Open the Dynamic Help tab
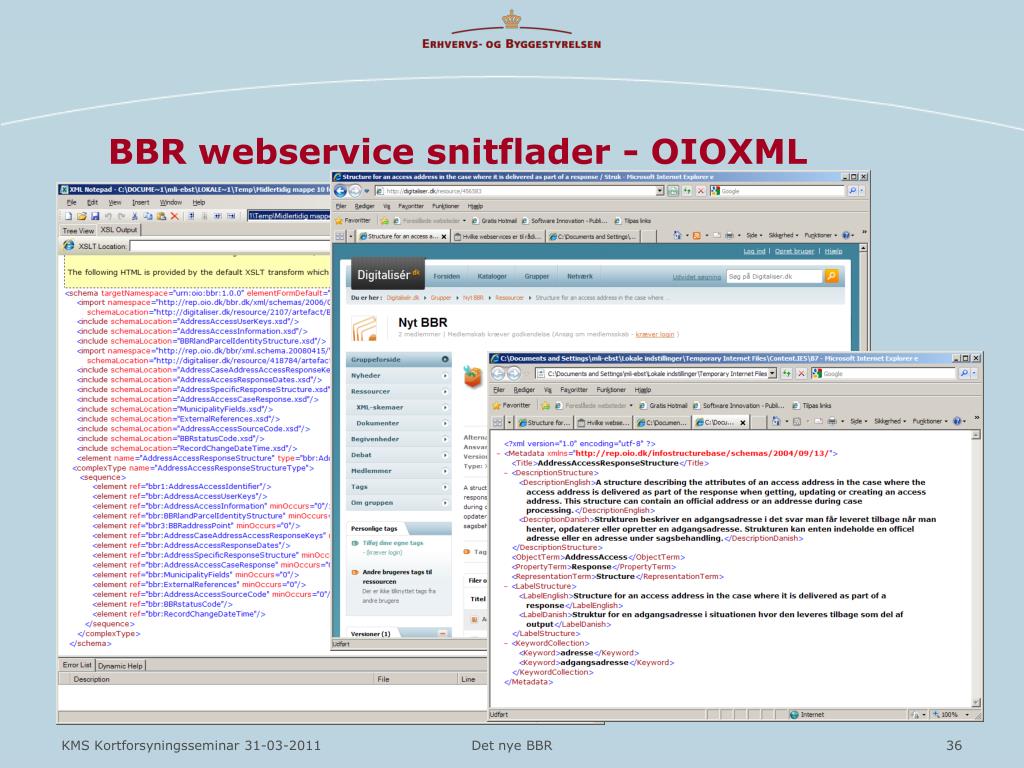The image size is (1024, 768). [120, 665]
